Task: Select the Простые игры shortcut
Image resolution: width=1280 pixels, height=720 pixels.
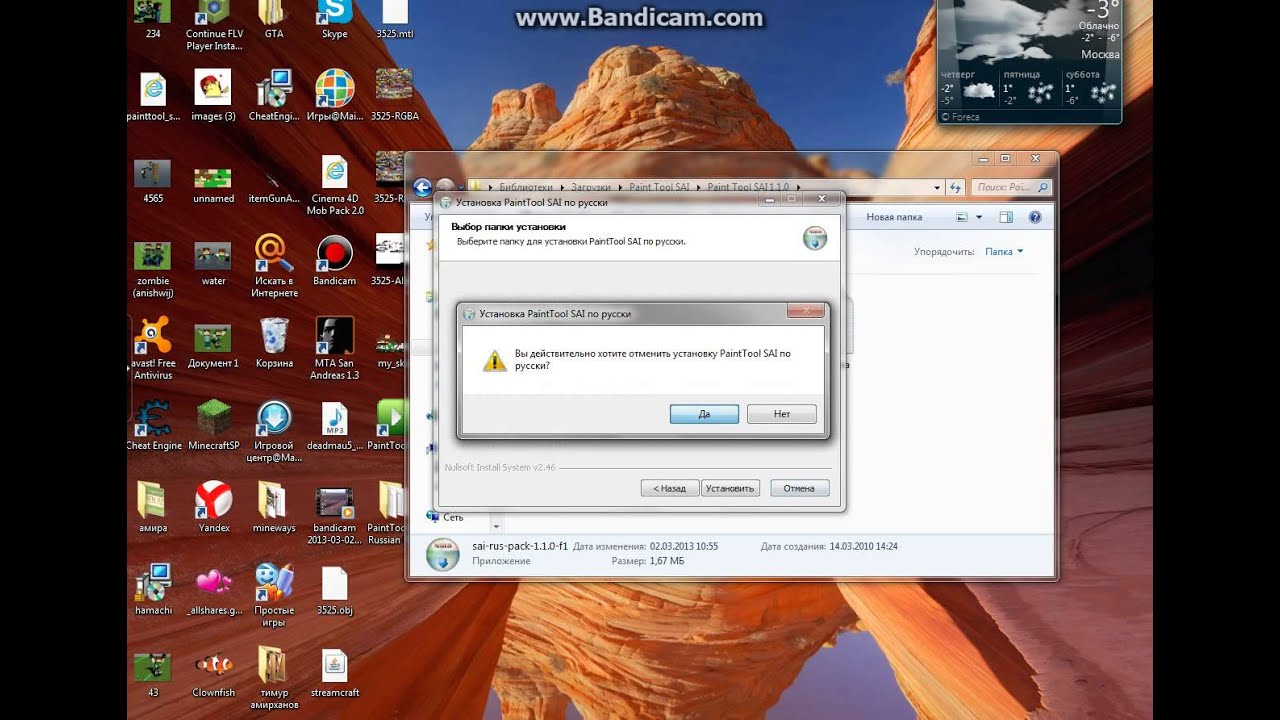Action: tap(274, 595)
